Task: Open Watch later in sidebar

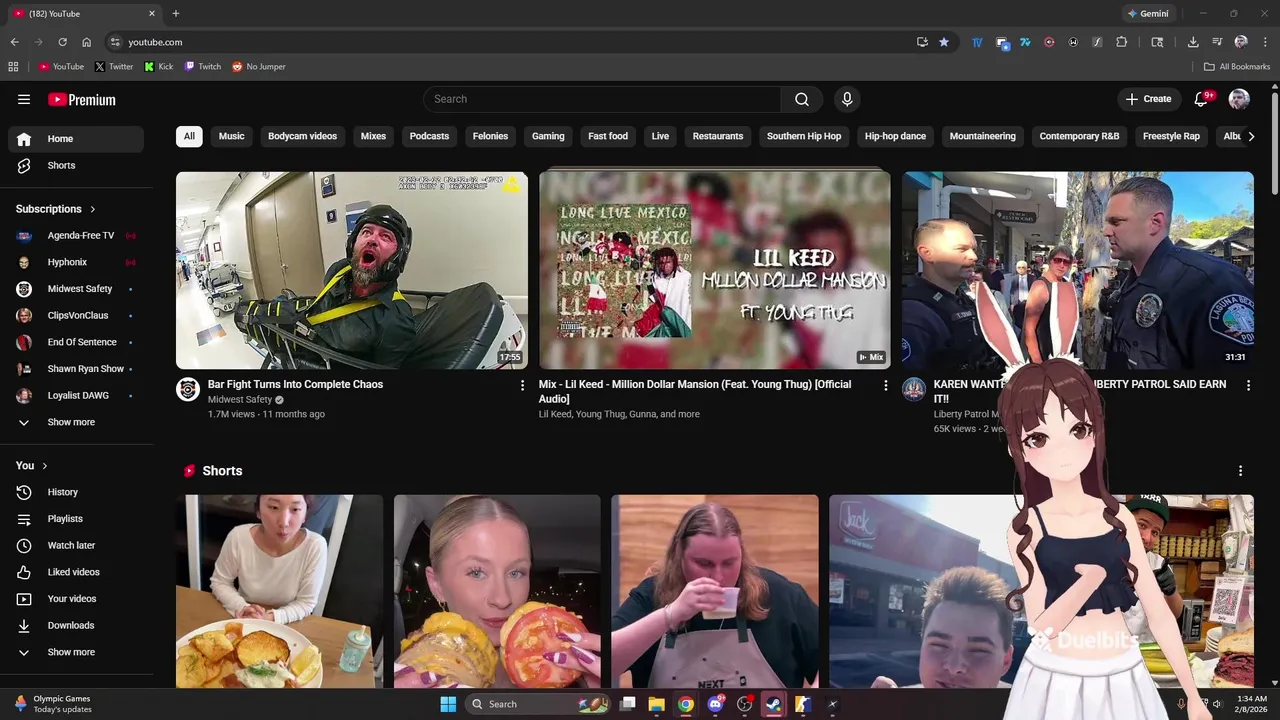Action: click(x=76, y=545)
